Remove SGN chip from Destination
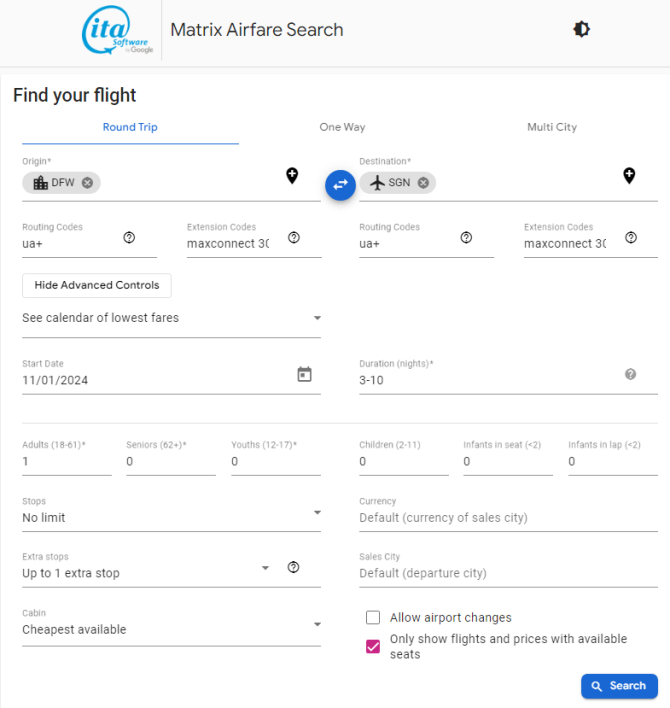670x708 pixels. coord(423,182)
